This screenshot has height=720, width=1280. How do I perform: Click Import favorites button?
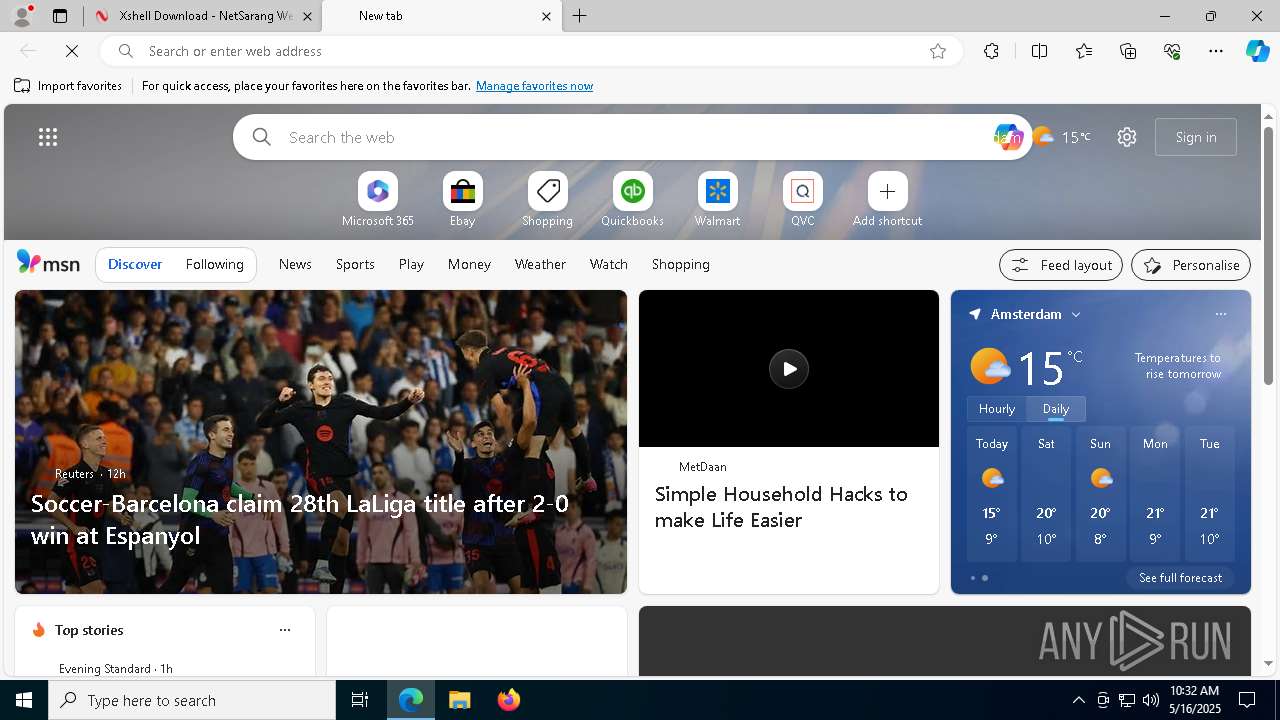tap(68, 86)
